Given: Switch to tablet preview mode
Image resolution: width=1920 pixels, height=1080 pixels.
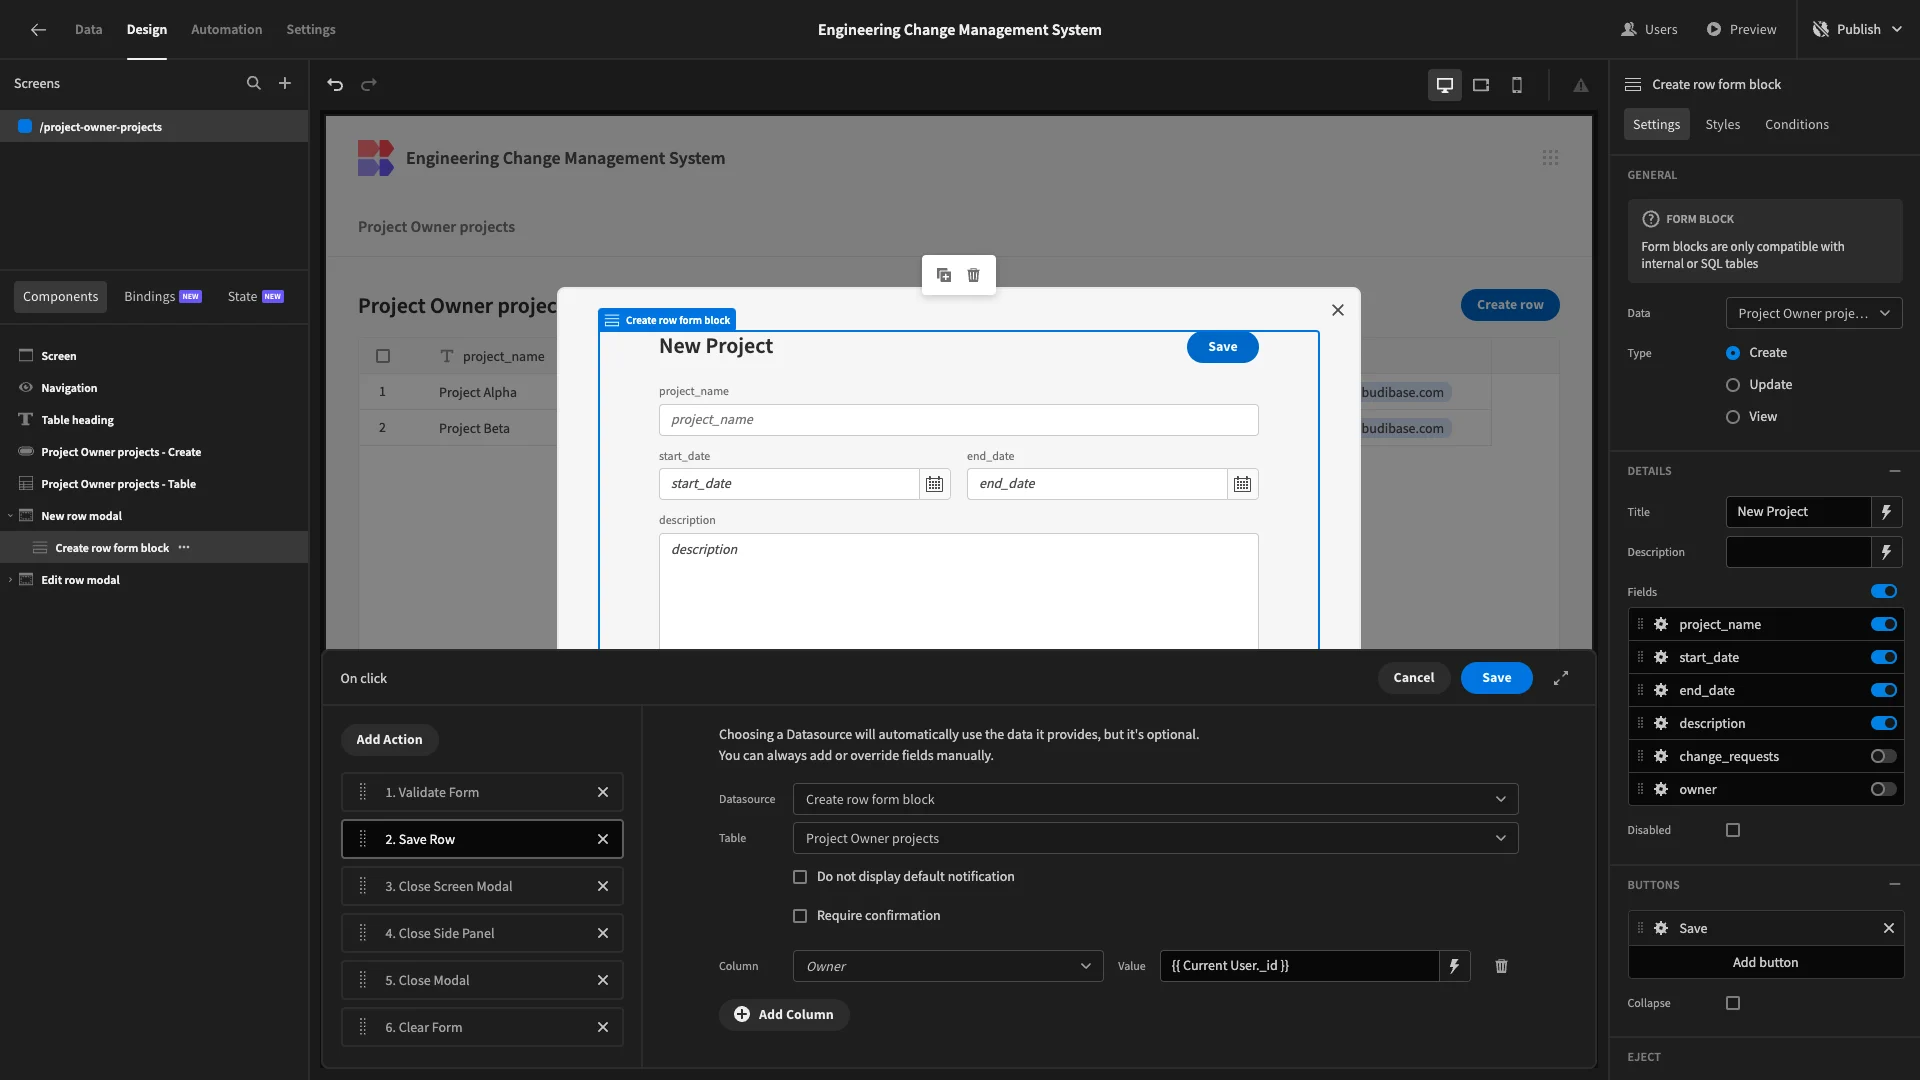Looking at the screenshot, I should tap(1481, 85).
